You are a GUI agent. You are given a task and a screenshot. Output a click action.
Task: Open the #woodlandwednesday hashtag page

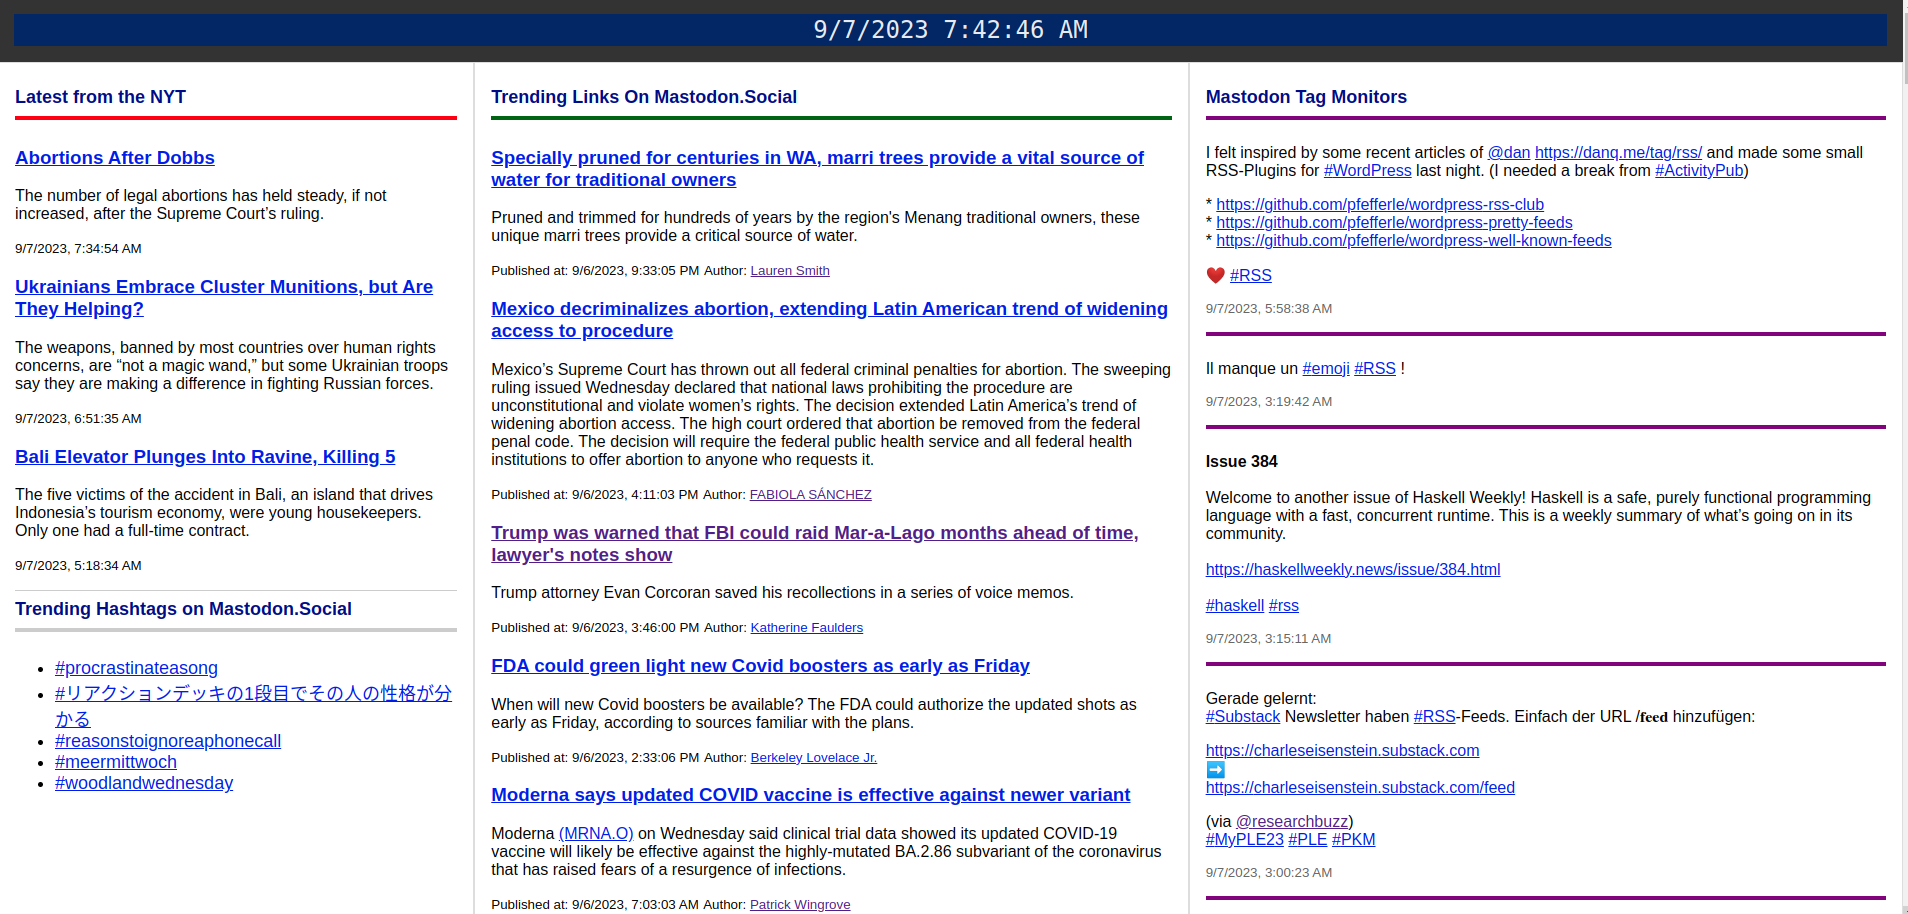143,782
